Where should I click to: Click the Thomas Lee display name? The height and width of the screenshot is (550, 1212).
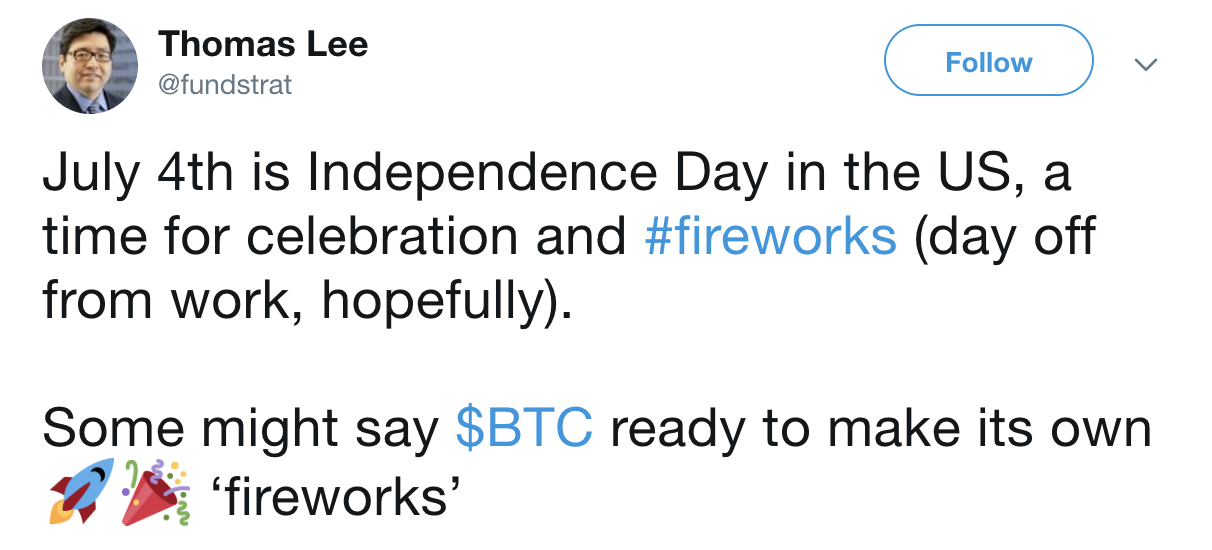[x=263, y=44]
